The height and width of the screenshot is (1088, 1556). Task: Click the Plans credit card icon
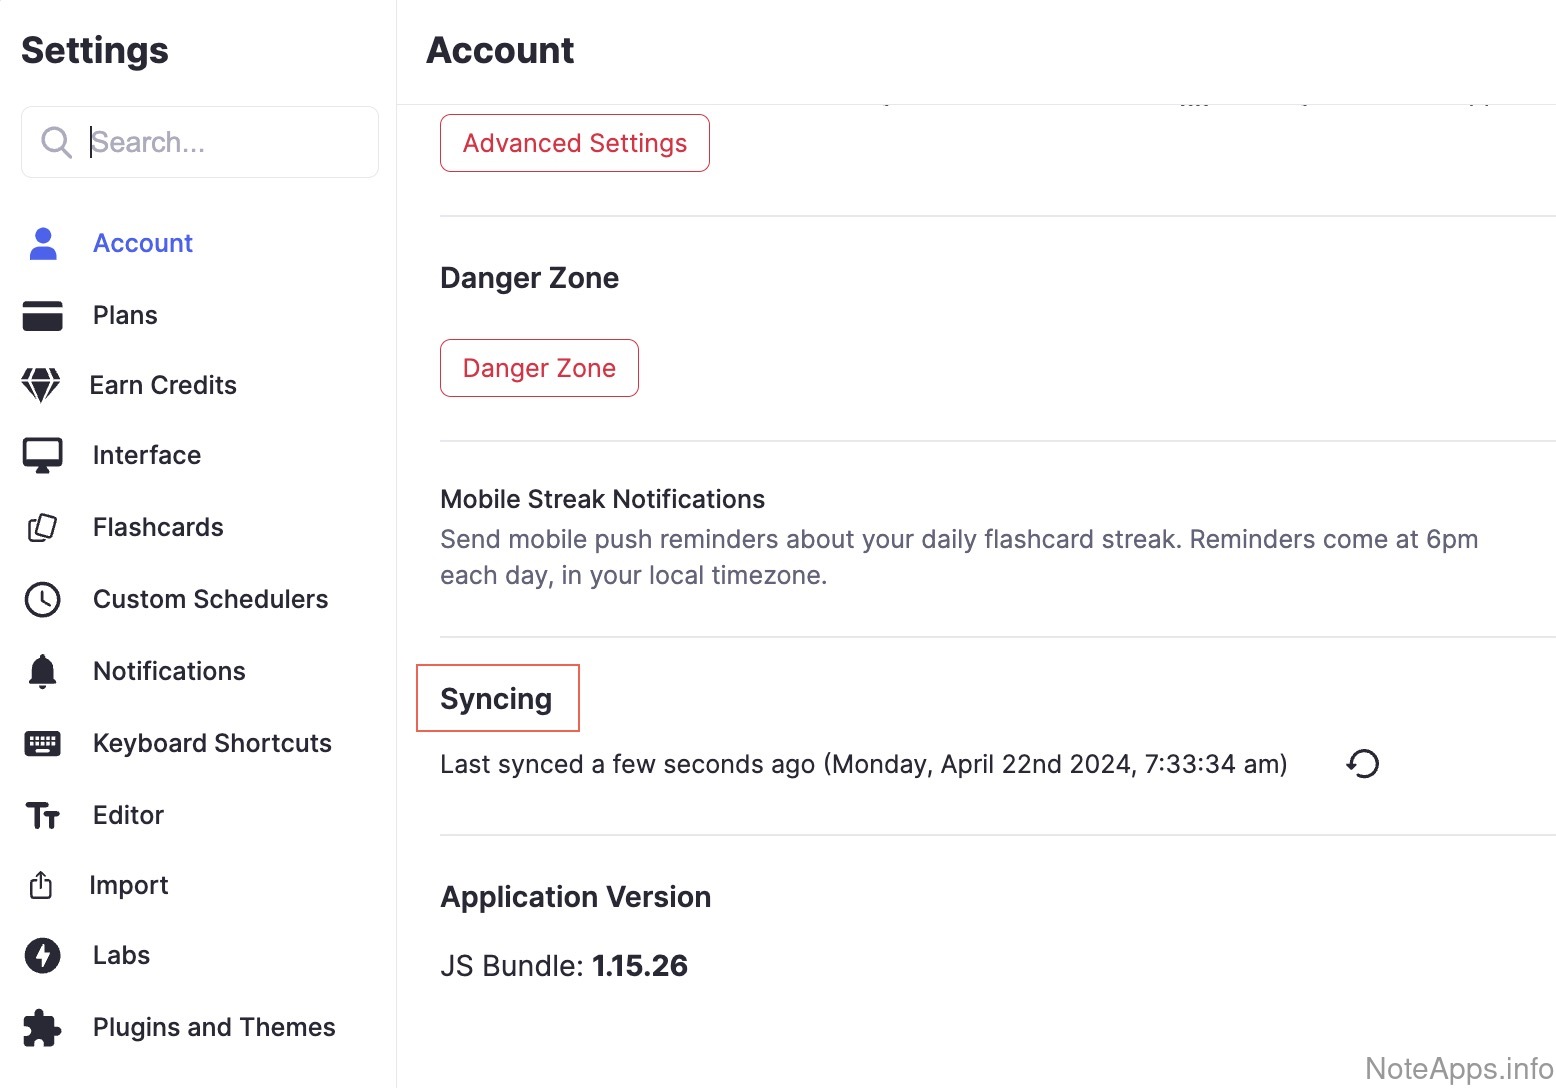(42, 315)
